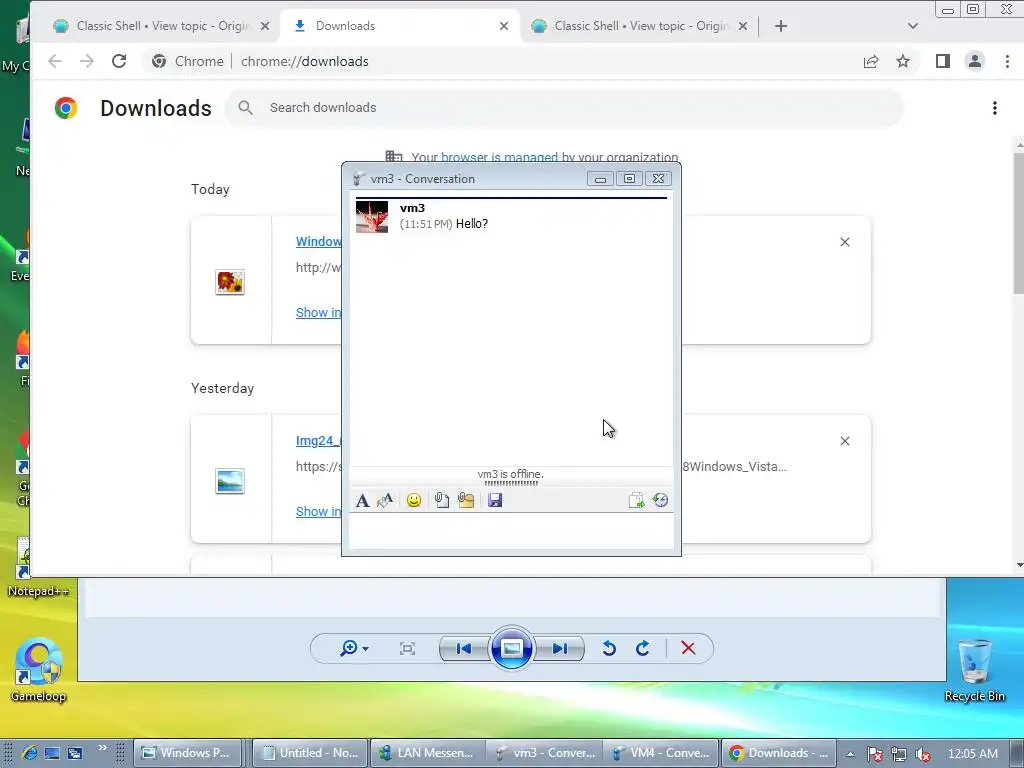1024x768 pixels.
Task: Click the Show Desktop quick launch icon
Action: coord(52,753)
